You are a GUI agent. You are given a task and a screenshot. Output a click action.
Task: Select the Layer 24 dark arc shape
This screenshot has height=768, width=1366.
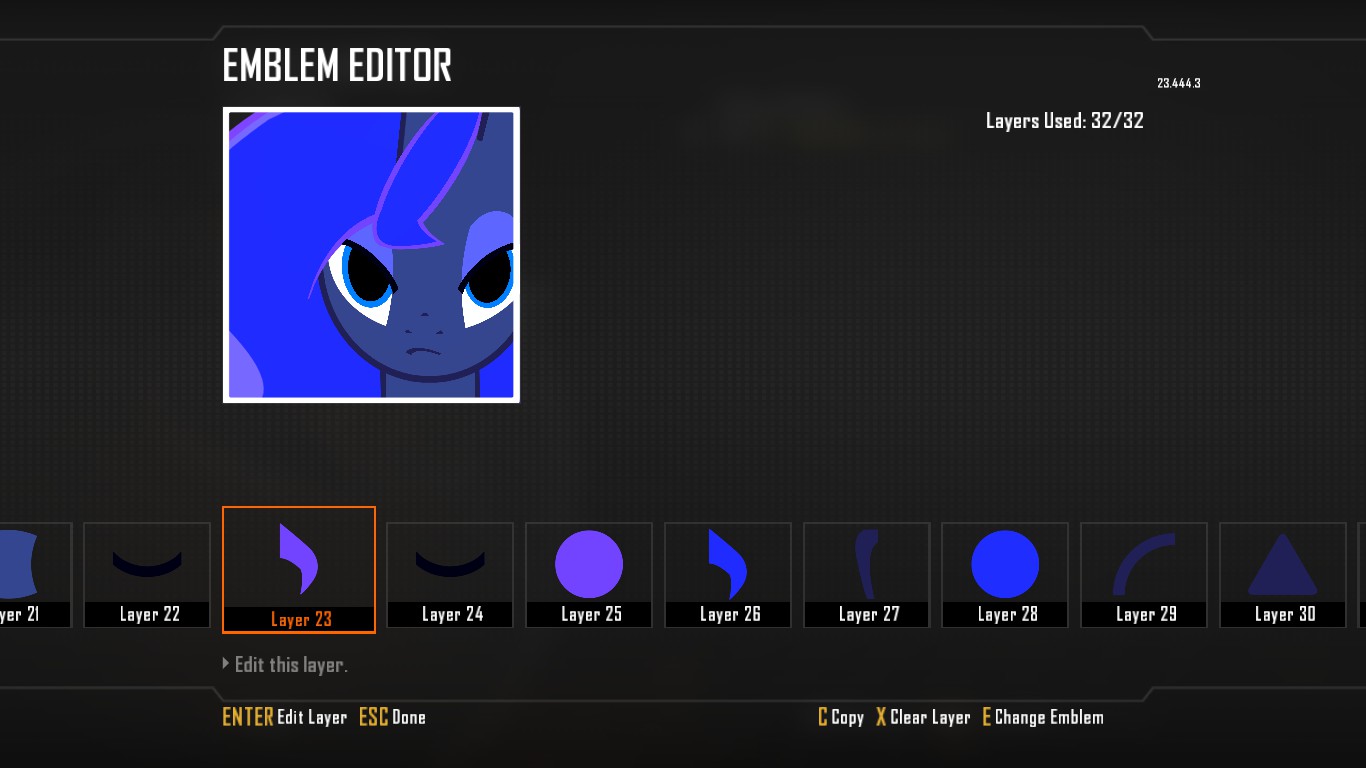click(449, 565)
